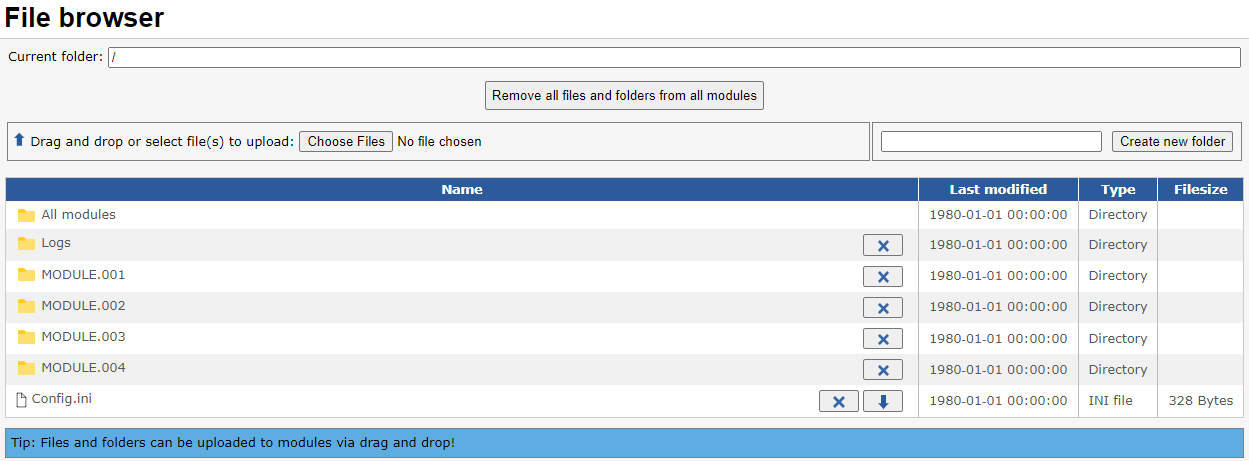Viewport: 1249px width, 461px height.
Task: Delete the Config.ini file
Action: [x=838, y=401]
